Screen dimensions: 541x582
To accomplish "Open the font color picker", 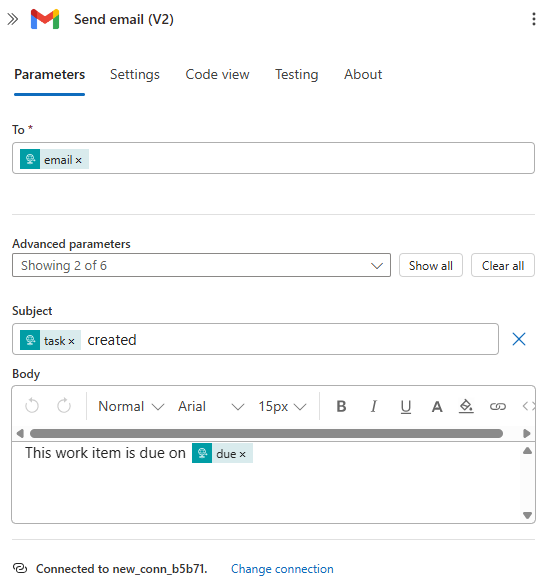I will coord(437,407).
